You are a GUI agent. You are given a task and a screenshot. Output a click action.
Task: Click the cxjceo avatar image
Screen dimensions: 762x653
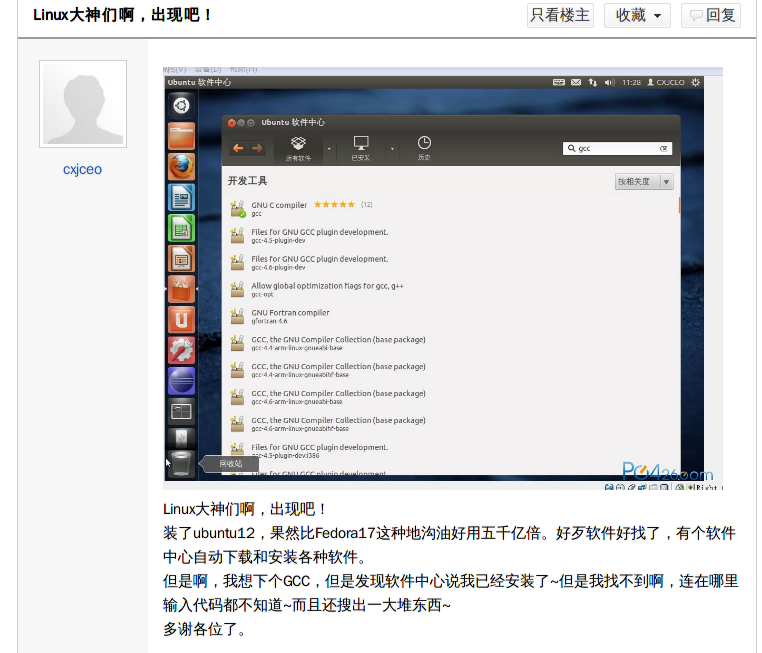83,104
